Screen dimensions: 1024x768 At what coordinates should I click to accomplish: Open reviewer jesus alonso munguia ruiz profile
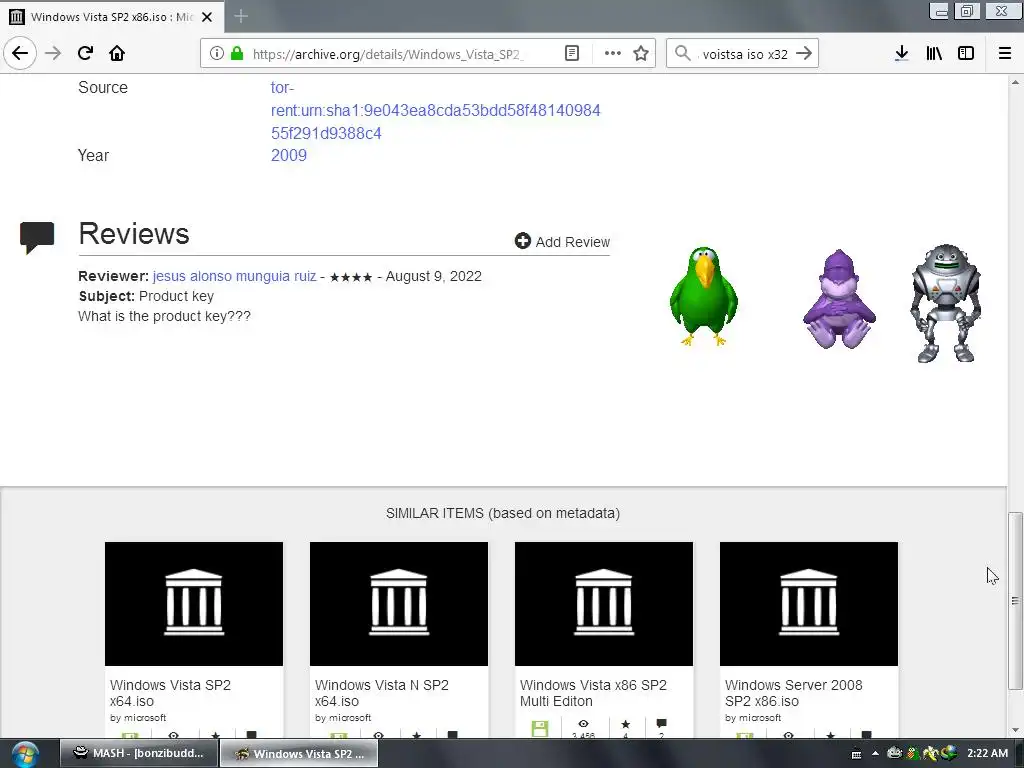coord(234,276)
